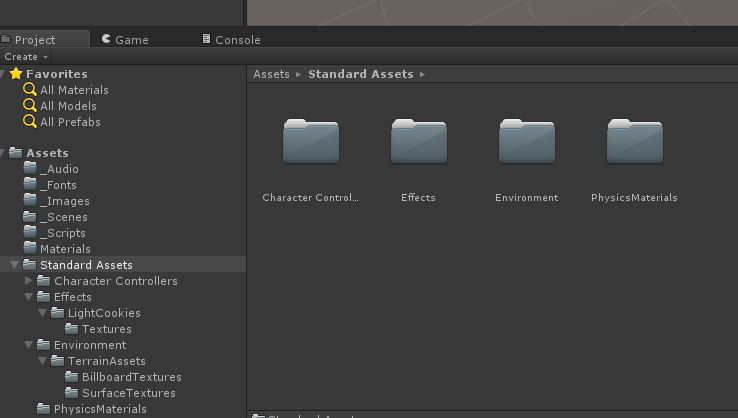Select All Materials favorite label
The width and height of the screenshot is (738, 418).
(74, 90)
